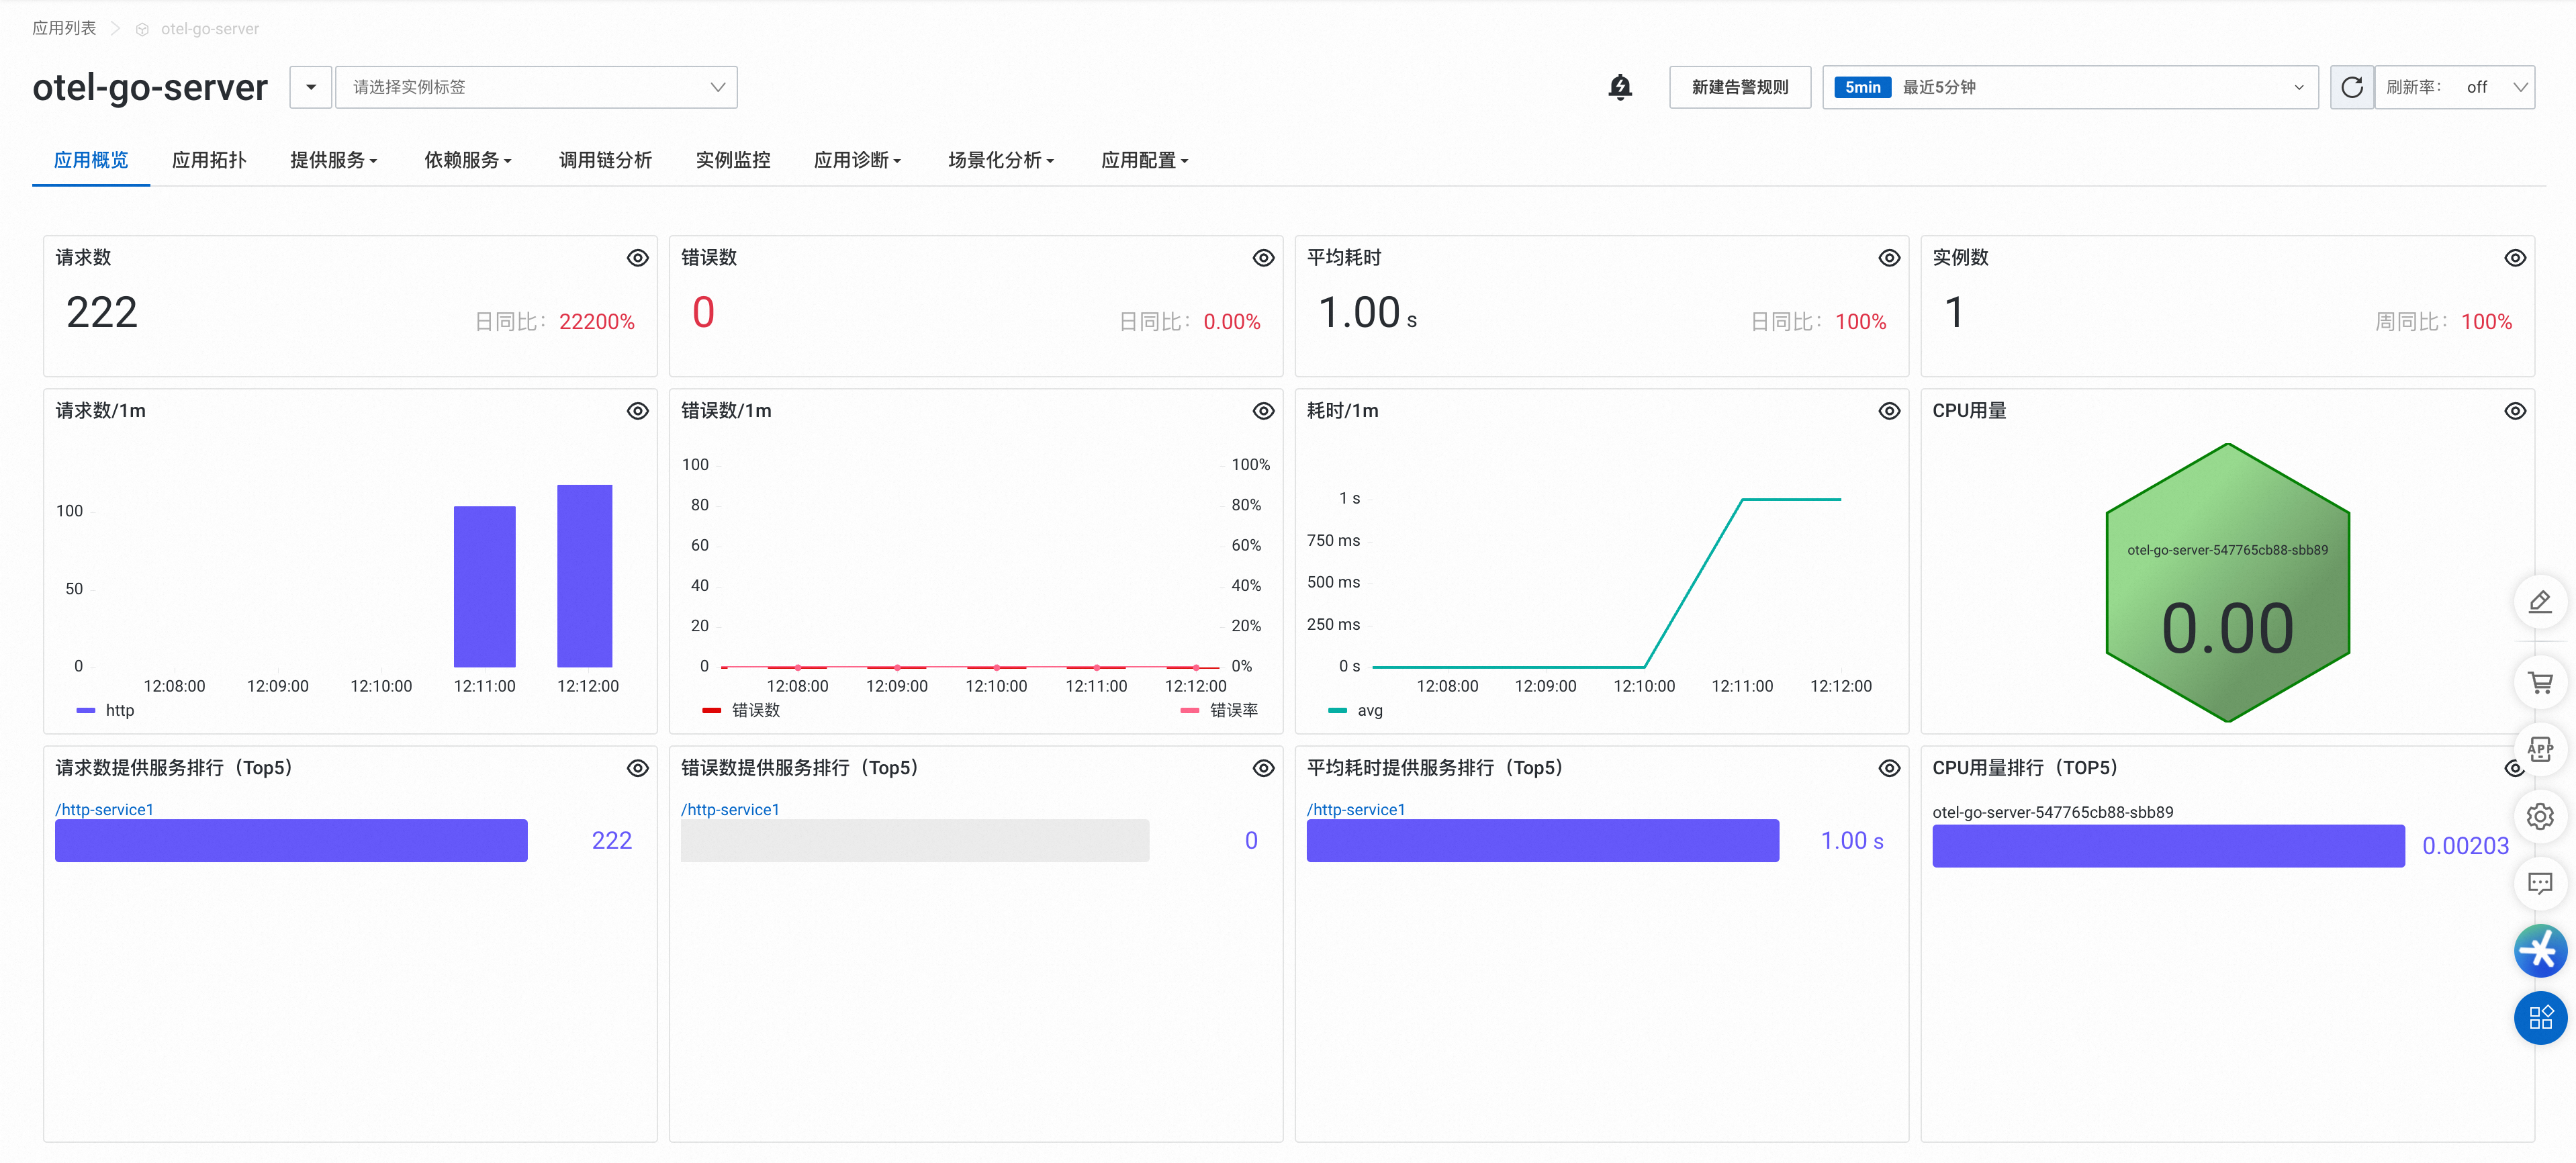Toggle visibility of 错误数 card

pos(1264,258)
